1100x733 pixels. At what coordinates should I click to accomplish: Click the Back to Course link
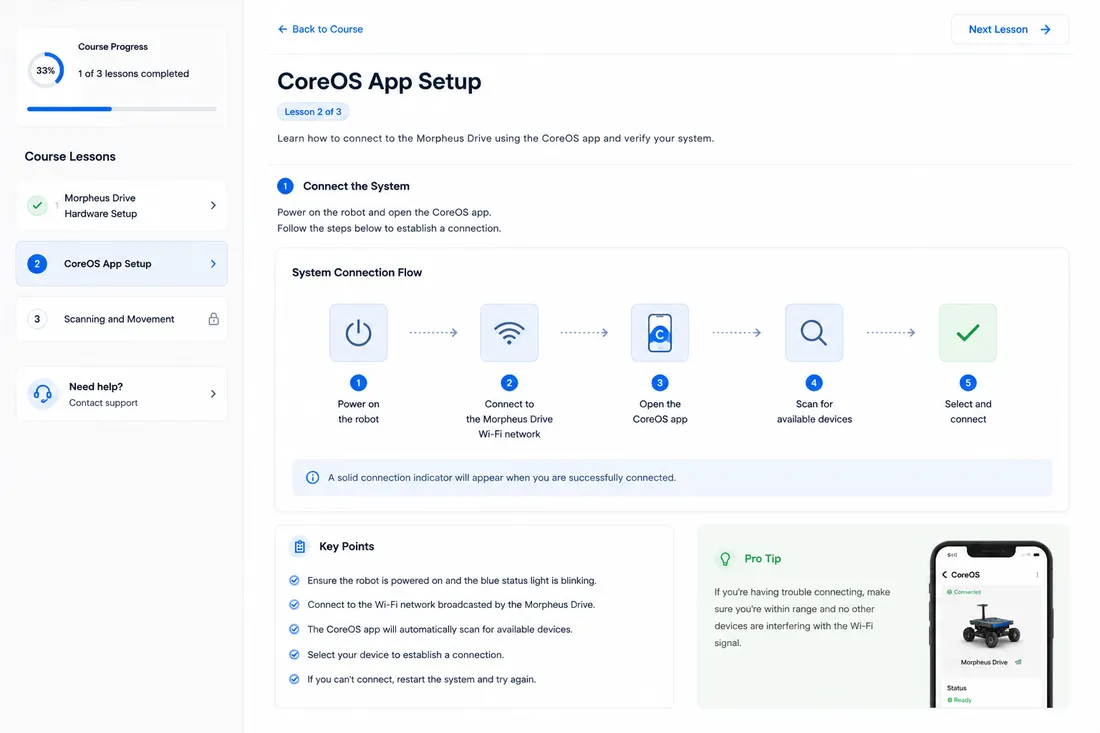tap(321, 29)
